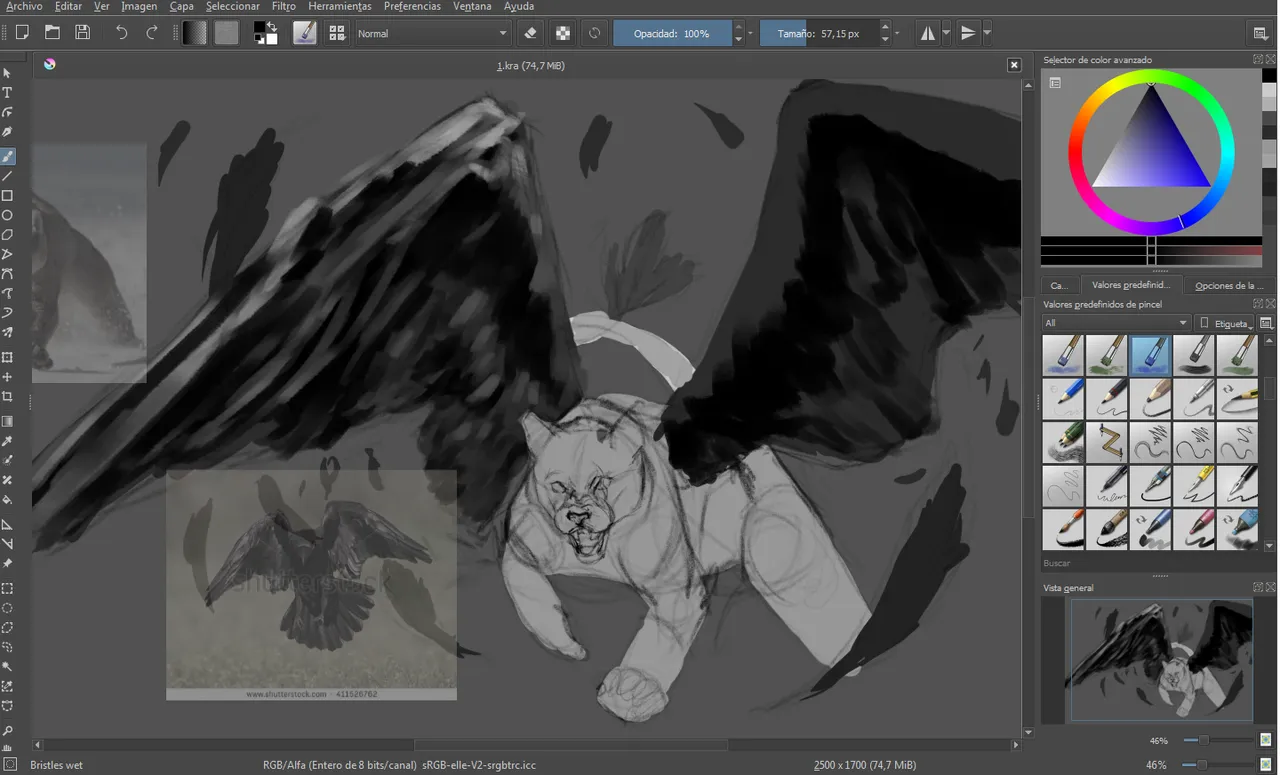Image resolution: width=1280 pixels, height=775 pixels.
Task: Expand the All brush tag dropdown
Action: click(1116, 323)
